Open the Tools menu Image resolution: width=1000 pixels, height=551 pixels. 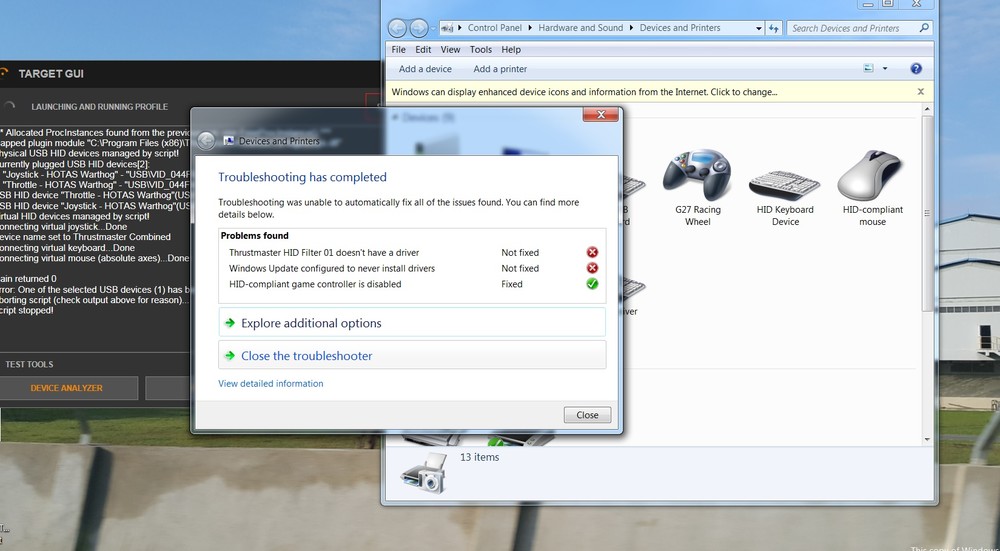coord(480,50)
